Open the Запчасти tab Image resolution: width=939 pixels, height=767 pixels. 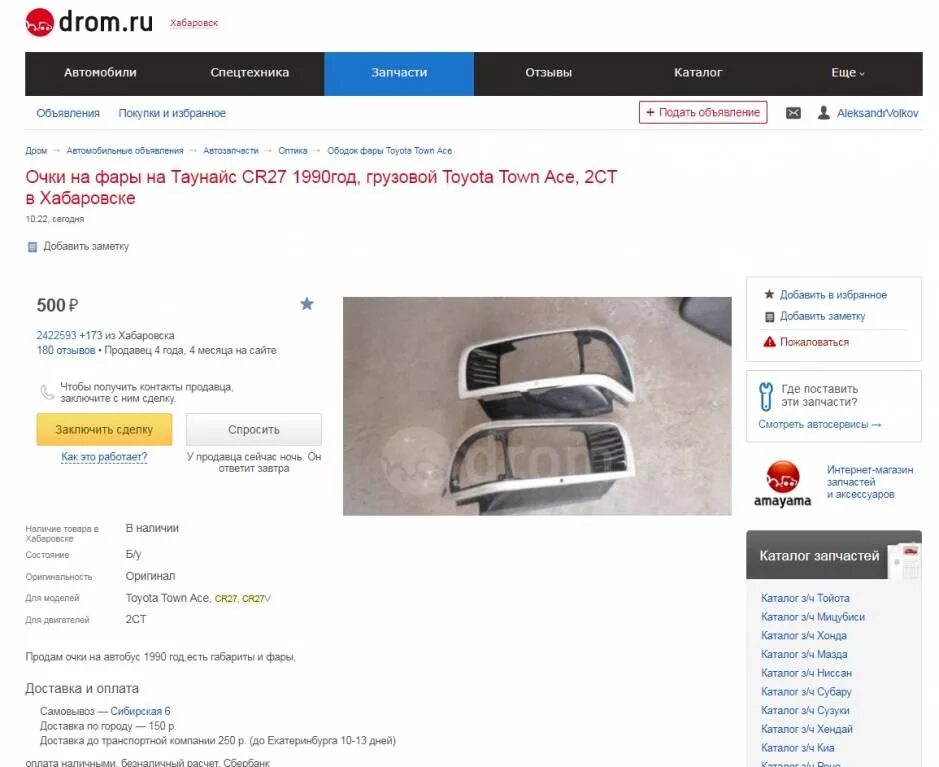[x=399, y=74]
